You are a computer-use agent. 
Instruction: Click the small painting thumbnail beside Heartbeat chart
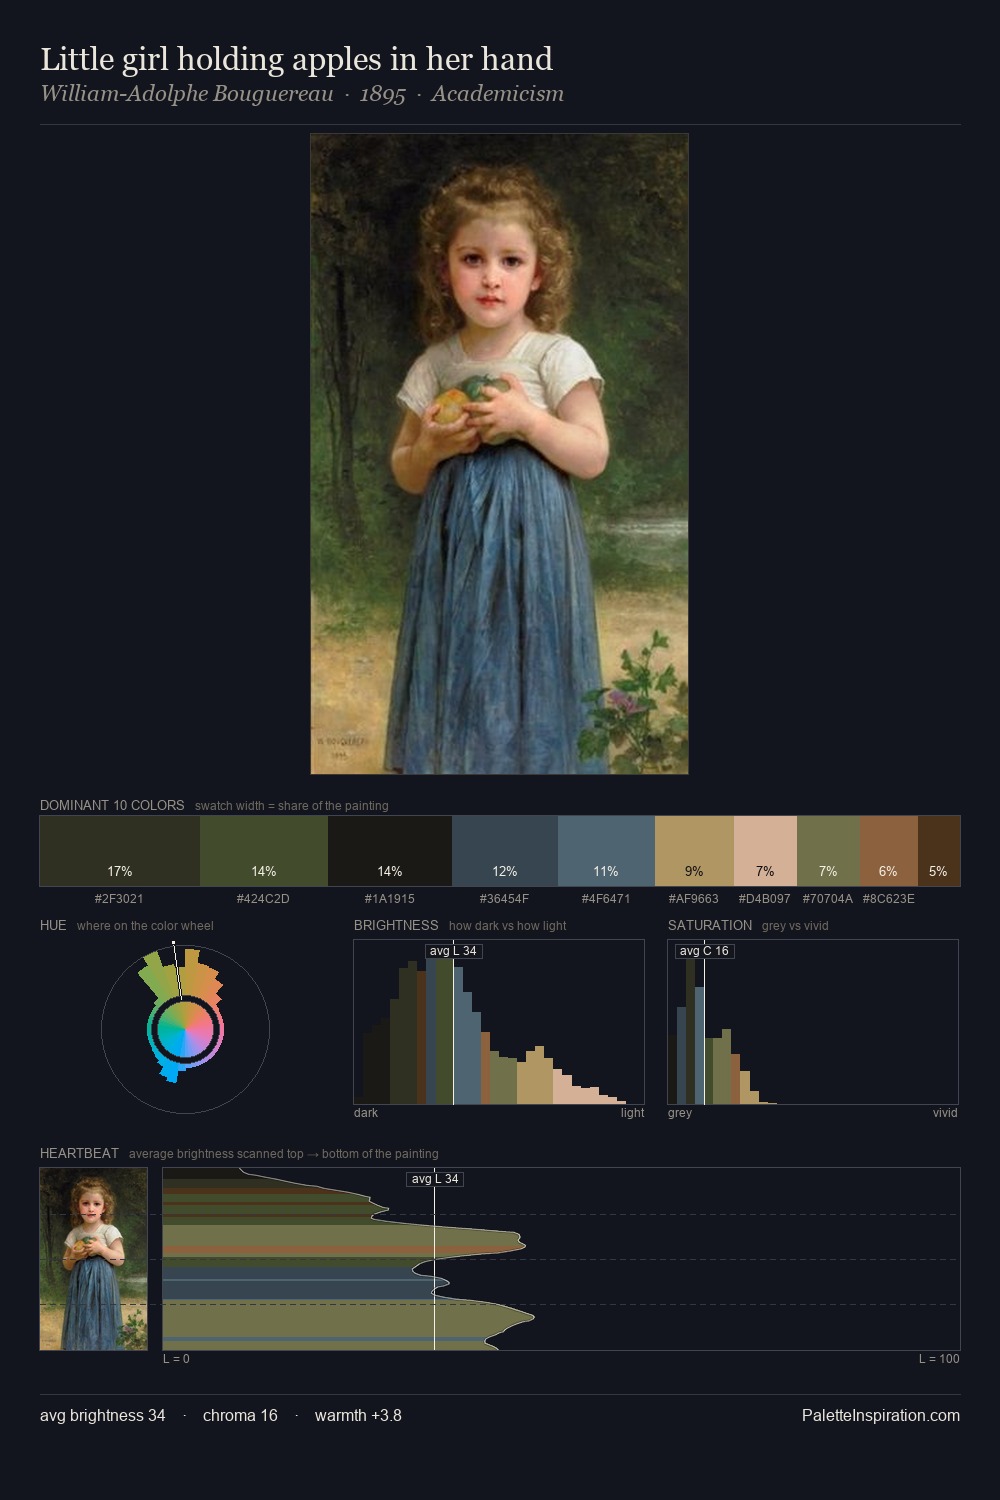(x=93, y=1259)
